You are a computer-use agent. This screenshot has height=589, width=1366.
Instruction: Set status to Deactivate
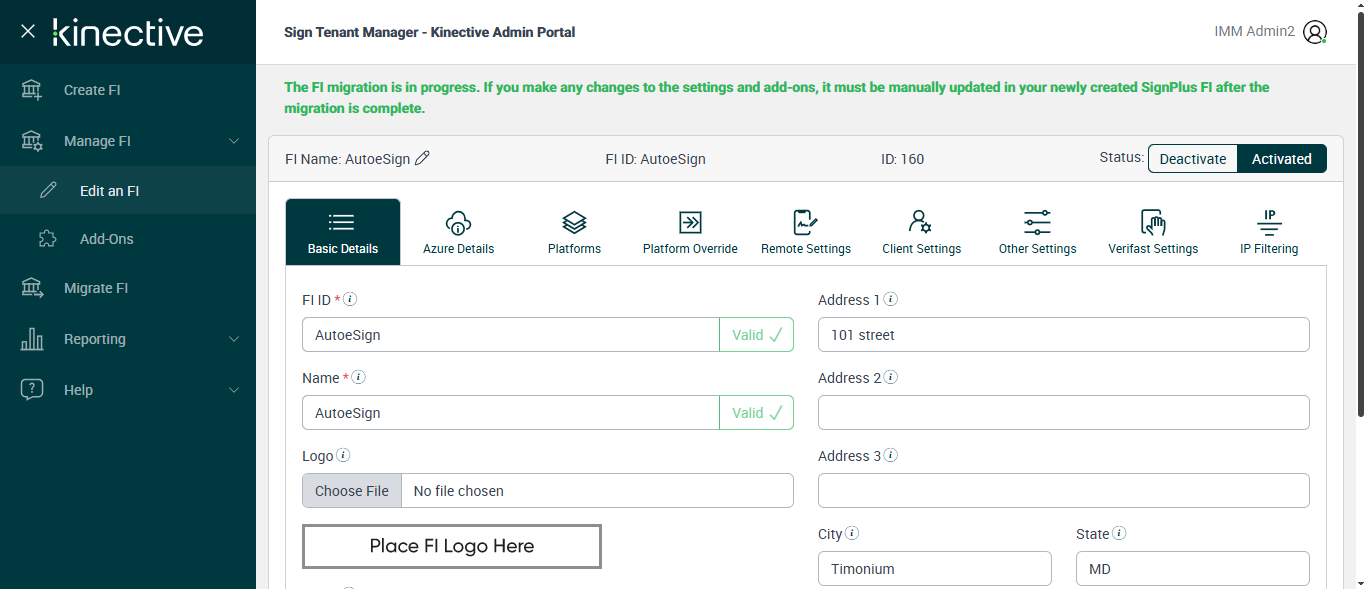[1192, 159]
